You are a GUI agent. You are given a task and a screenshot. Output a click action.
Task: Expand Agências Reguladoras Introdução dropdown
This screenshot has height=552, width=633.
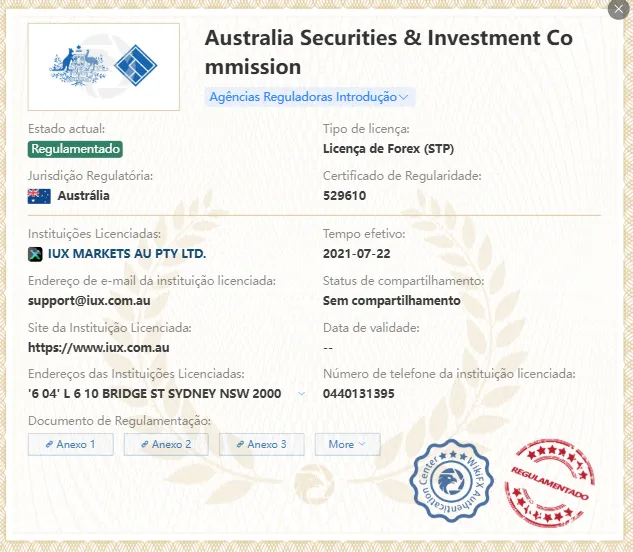pyautogui.click(x=310, y=97)
